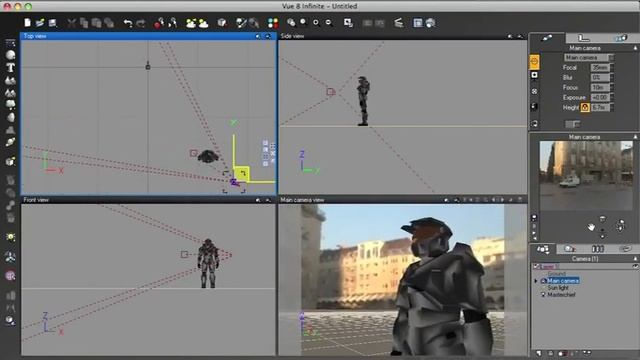Select Sun light in the object list
The width and height of the screenshot is (640, 360).
tap(558, 288)
